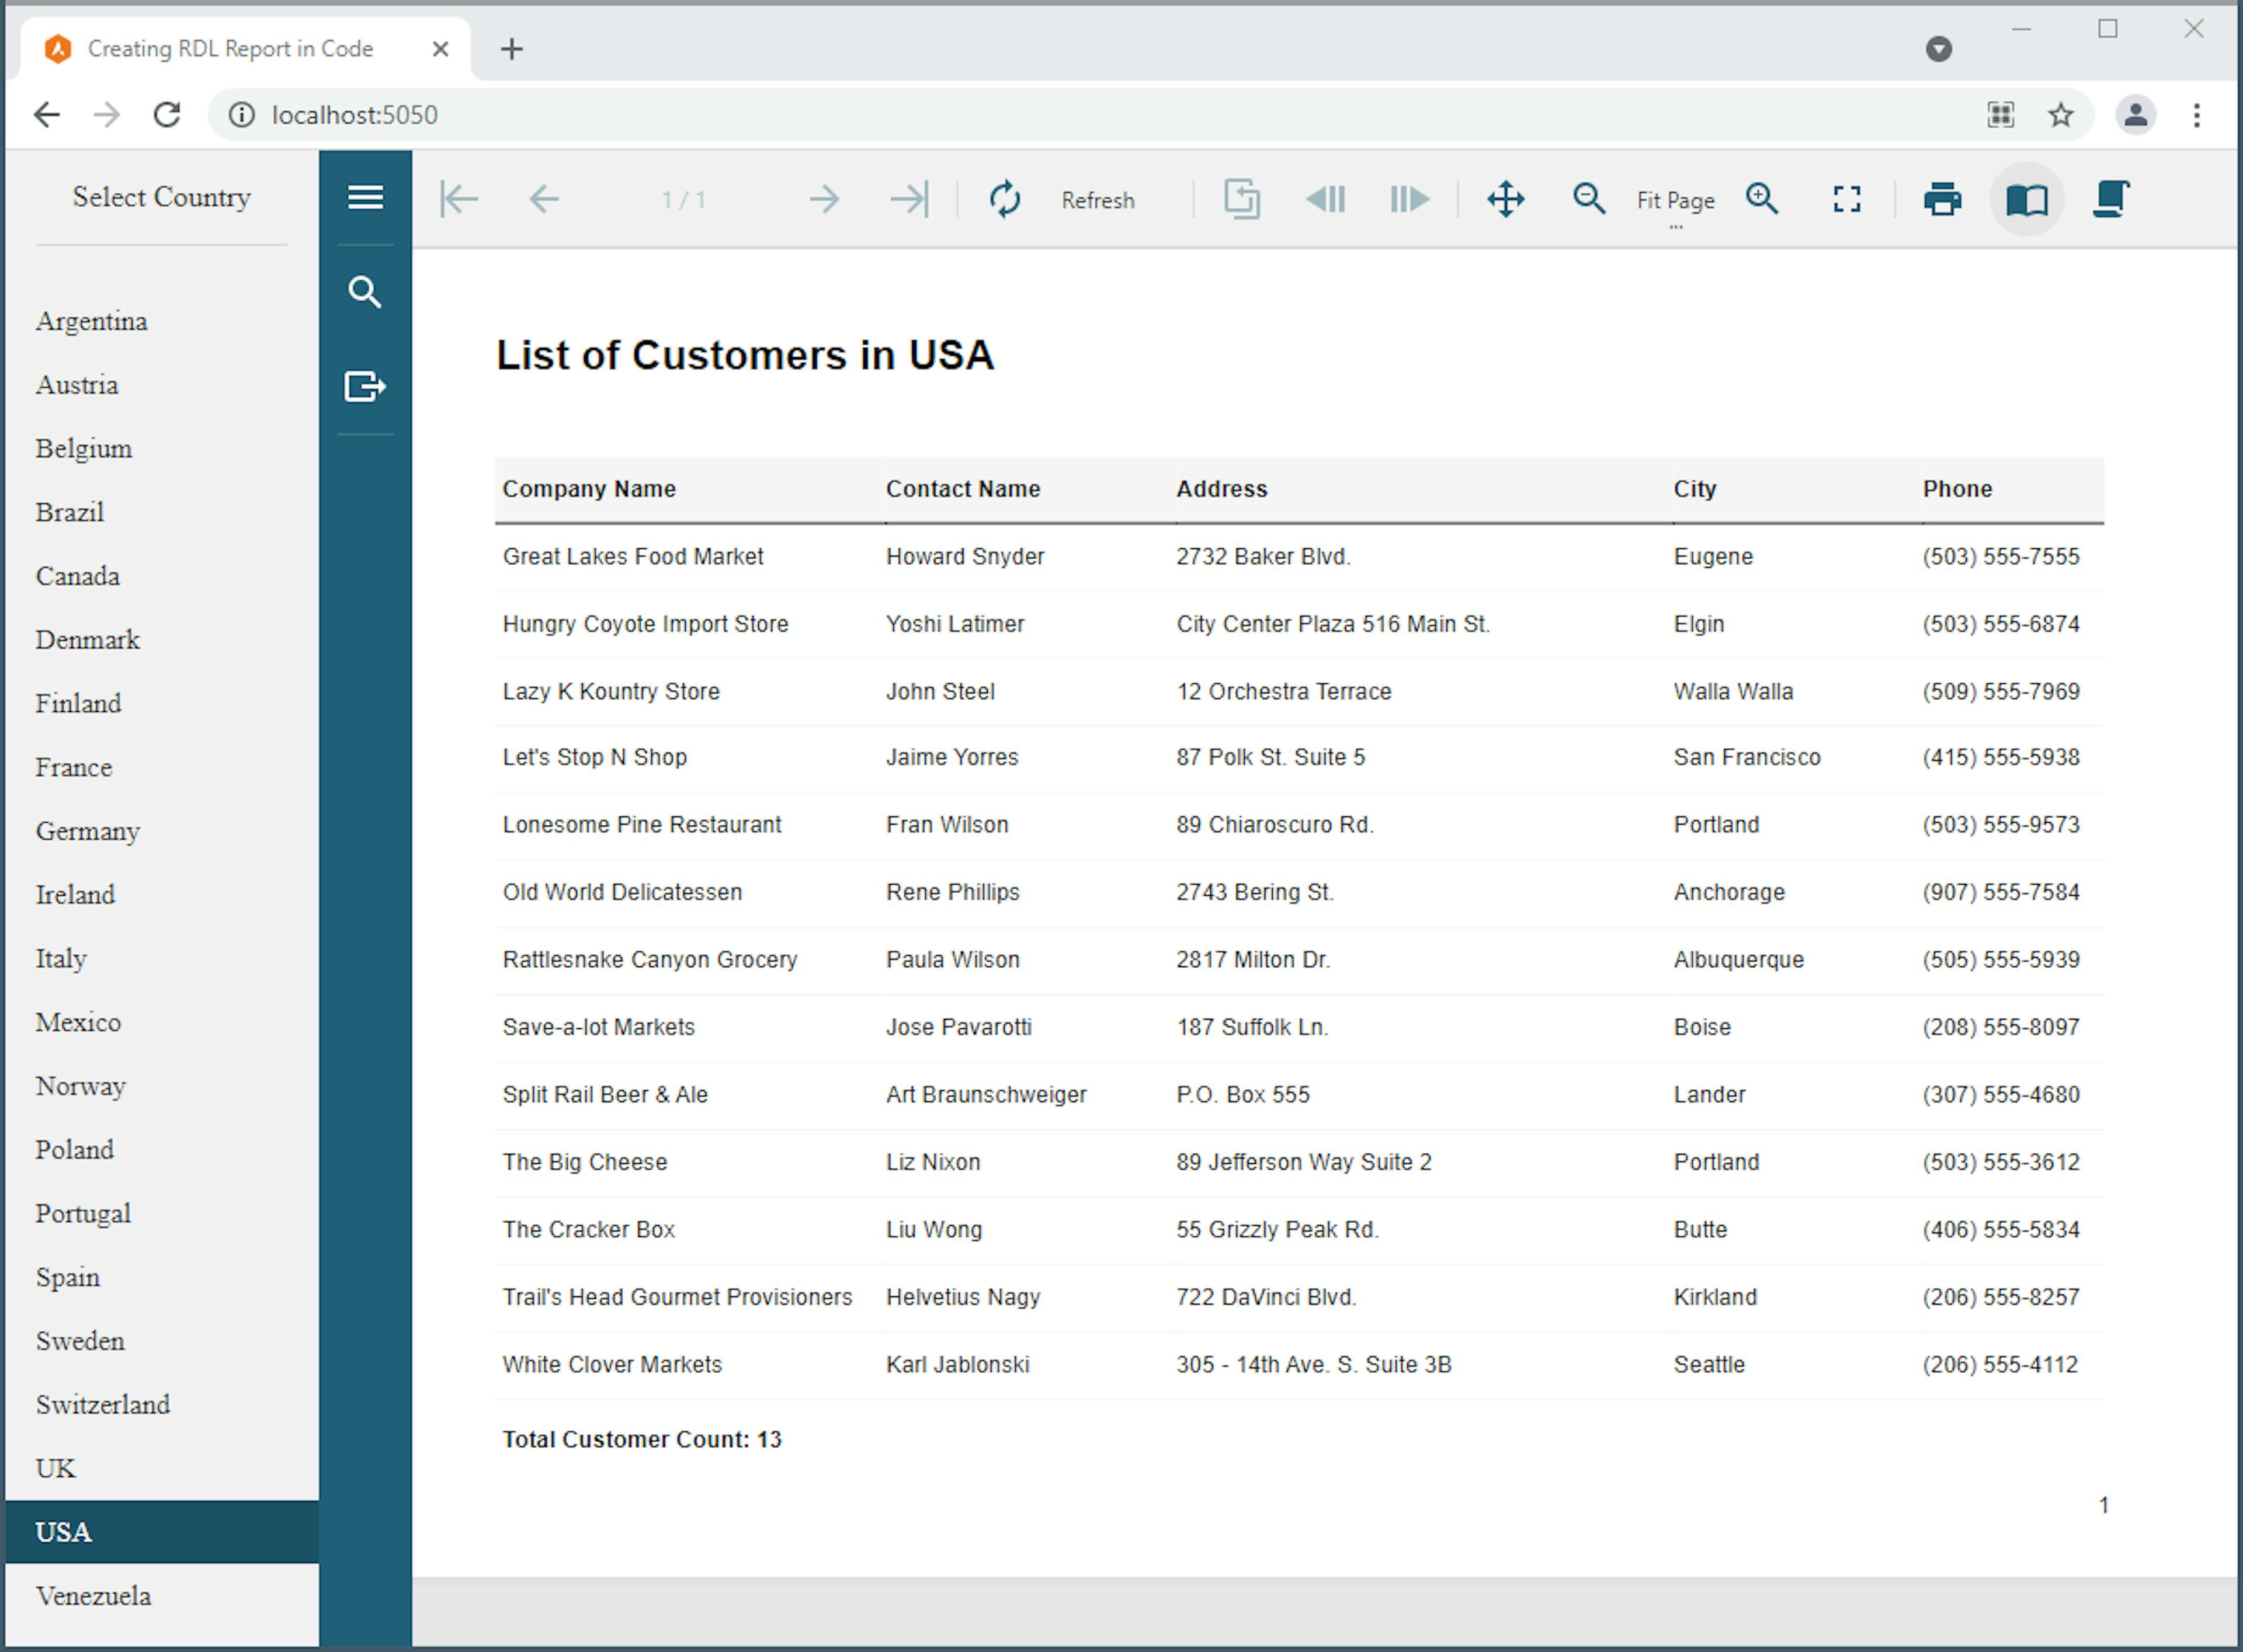Open the tab search dropdown arrow
The height and width of the screenshot is (1652, 2243).
1938,49
